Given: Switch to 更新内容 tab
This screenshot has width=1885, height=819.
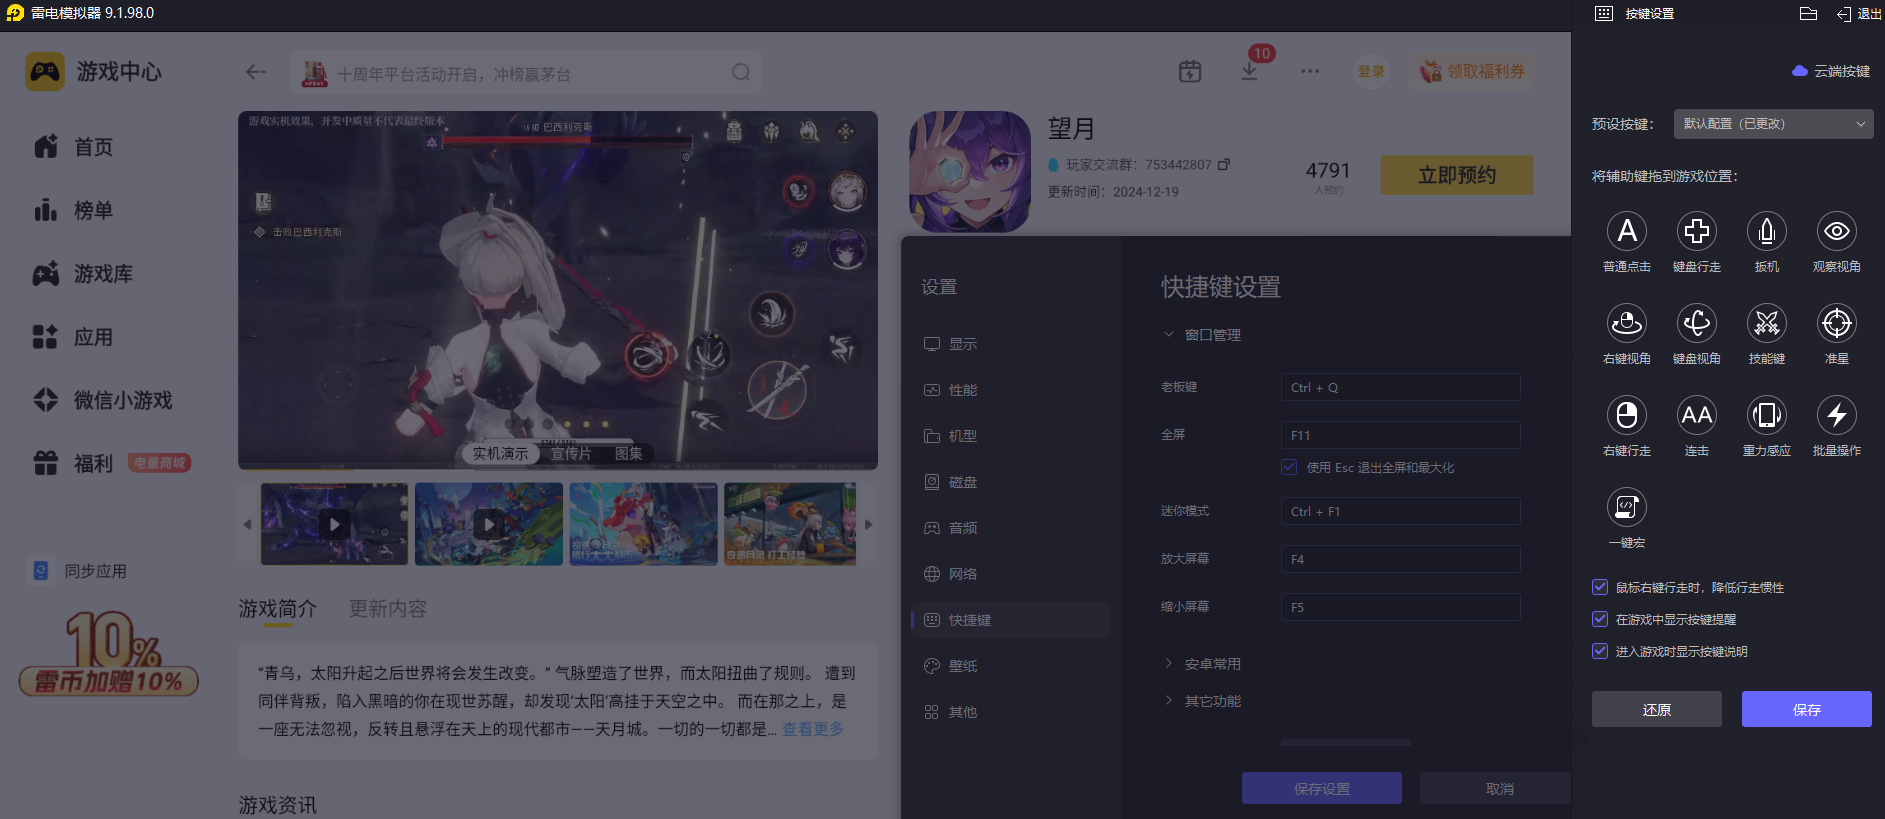Looking at the screenshot, I should (x=387, y=608).
